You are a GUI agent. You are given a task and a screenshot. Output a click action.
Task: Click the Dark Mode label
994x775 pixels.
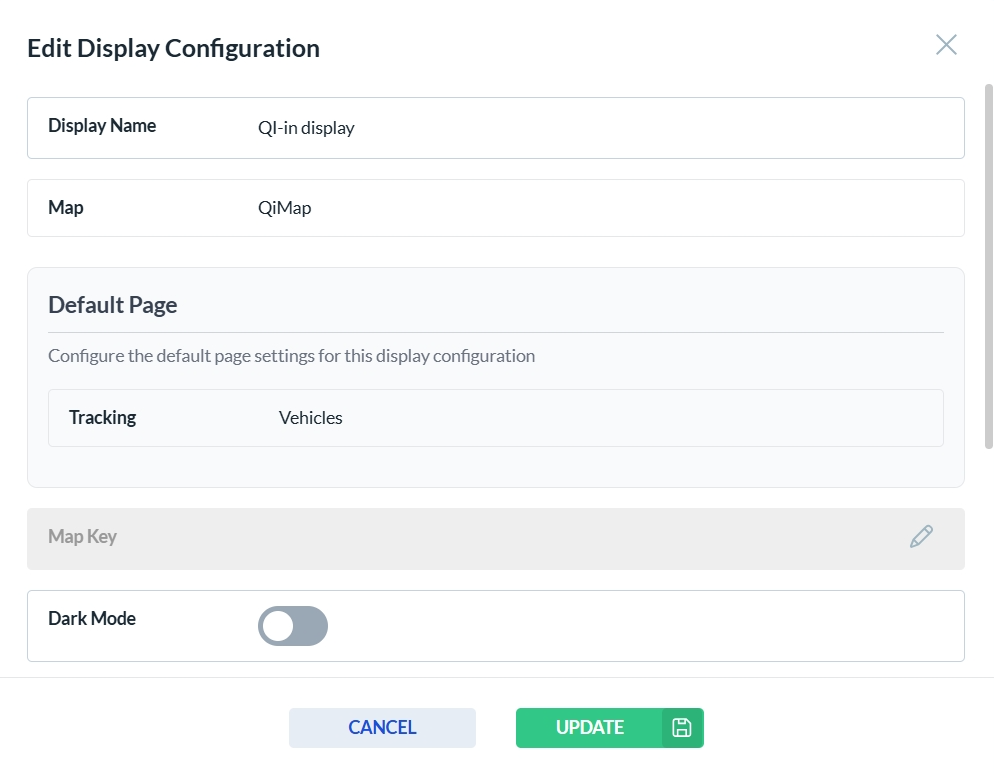tap(92, 619)
